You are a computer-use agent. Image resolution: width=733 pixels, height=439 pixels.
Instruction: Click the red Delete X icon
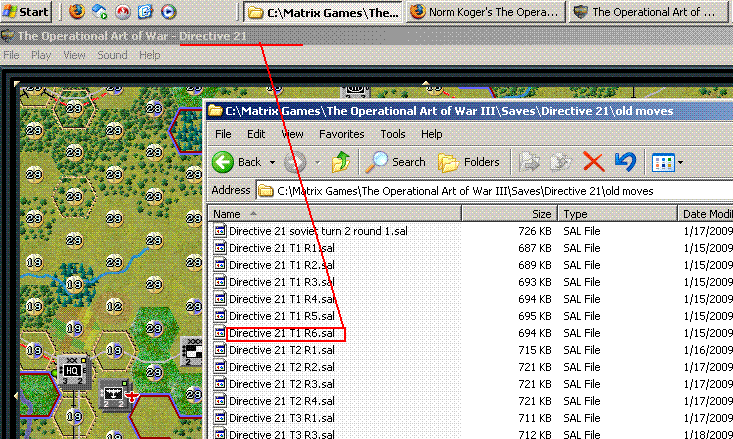594,162
